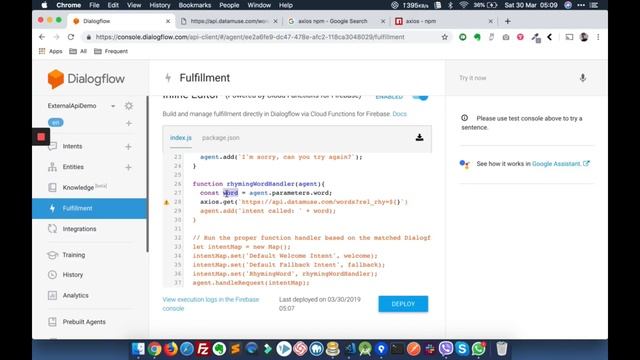
Task: Open the Intents section
Action: point(72,146)
